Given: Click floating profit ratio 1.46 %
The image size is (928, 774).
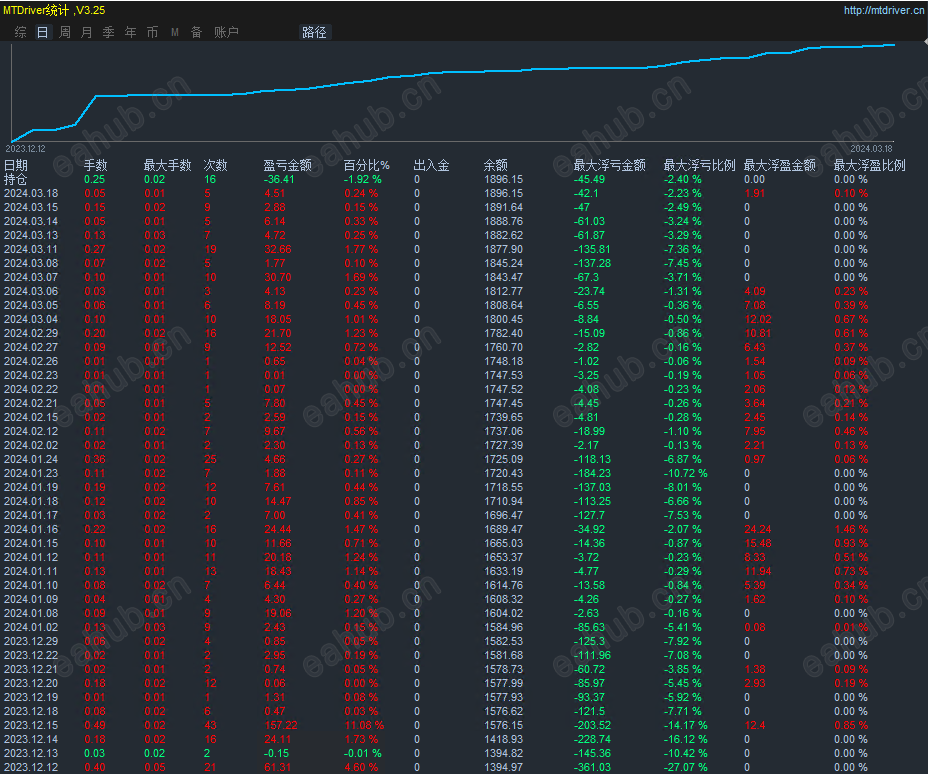Looking at the screenshot, I should point(851,530).
